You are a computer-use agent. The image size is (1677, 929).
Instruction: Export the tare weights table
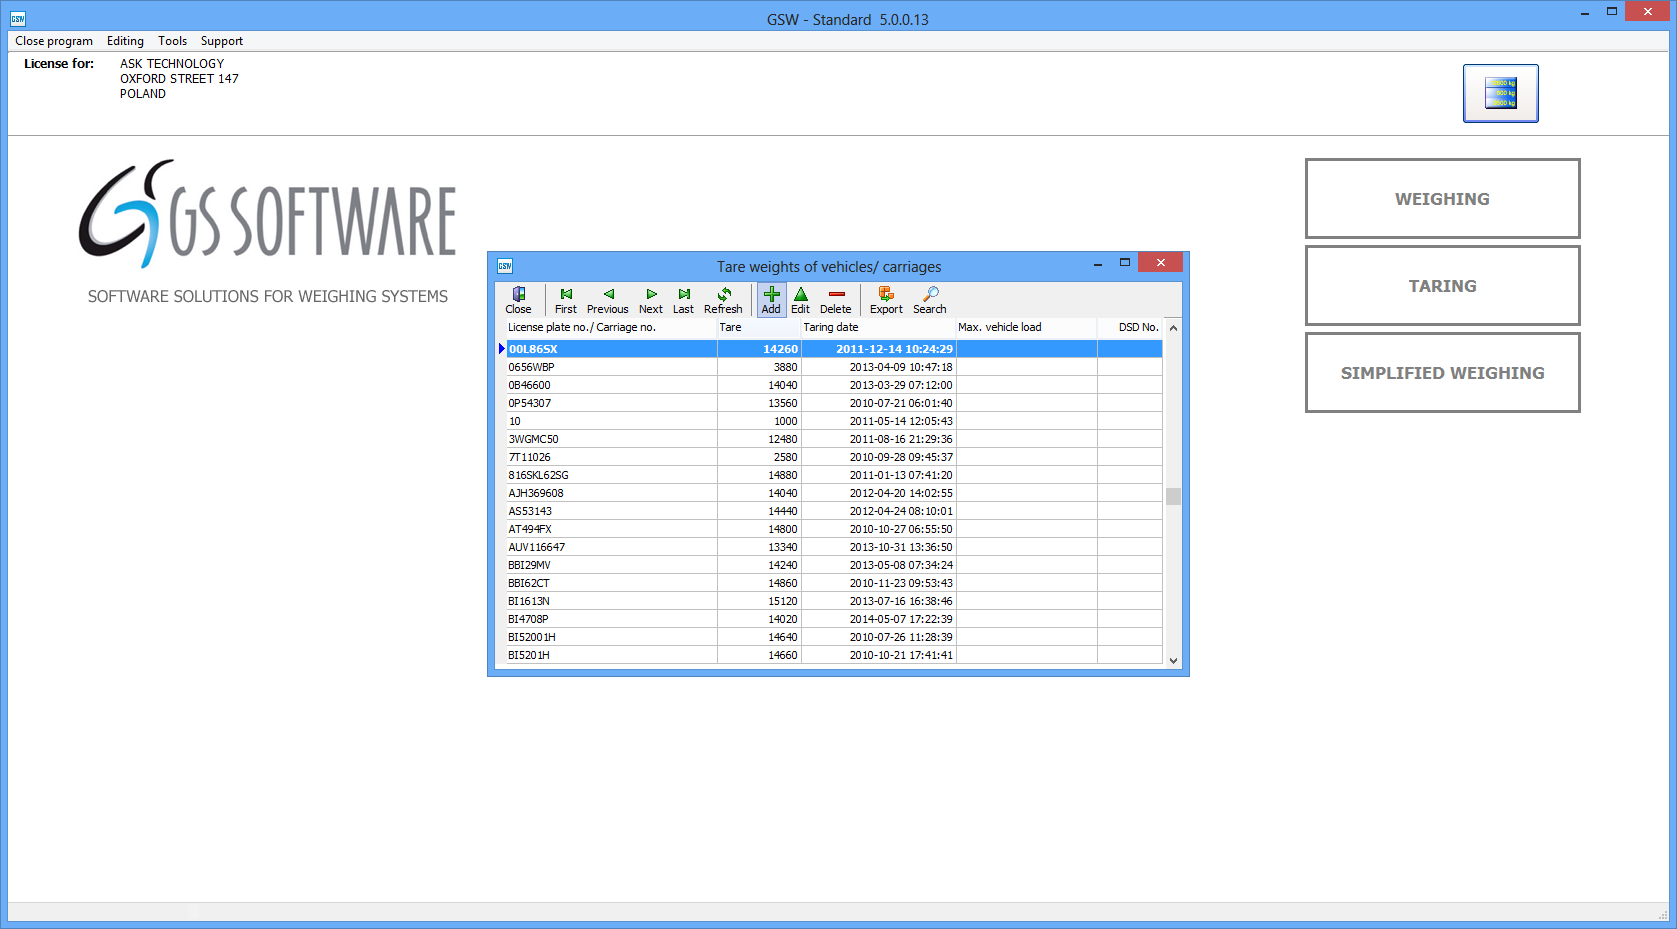[x=886, y=300]
